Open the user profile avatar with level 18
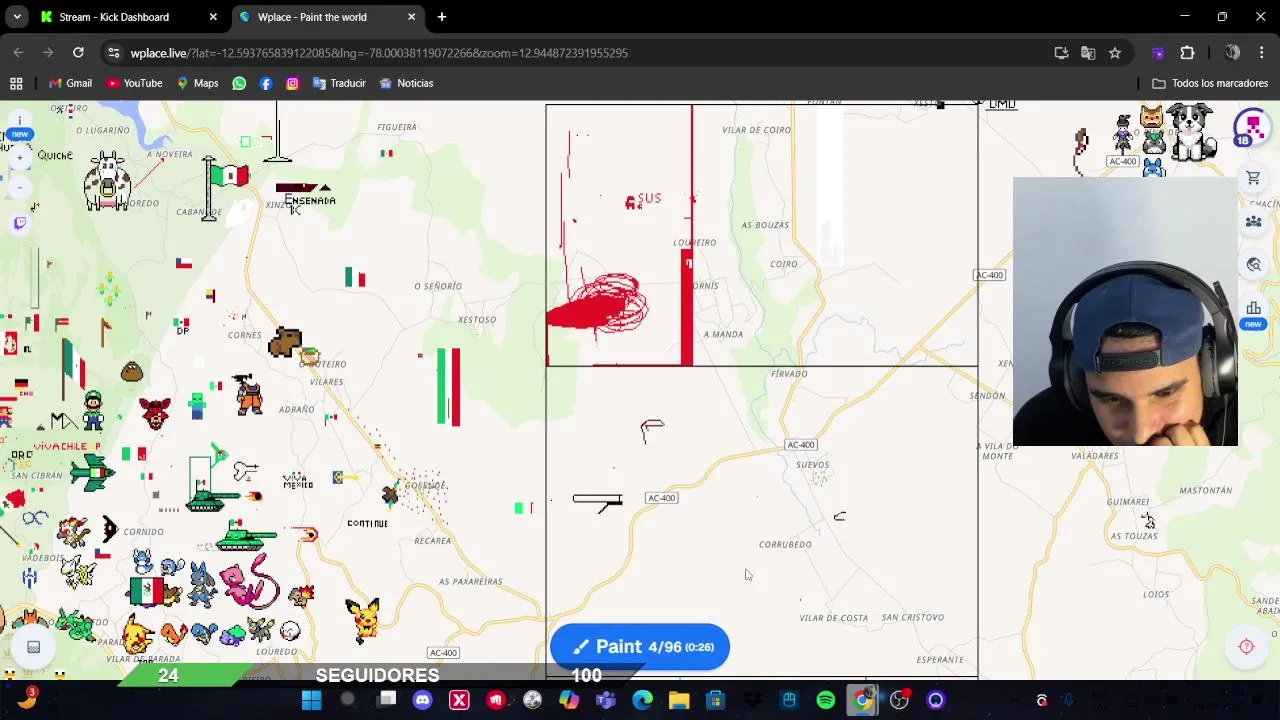 1250,129
